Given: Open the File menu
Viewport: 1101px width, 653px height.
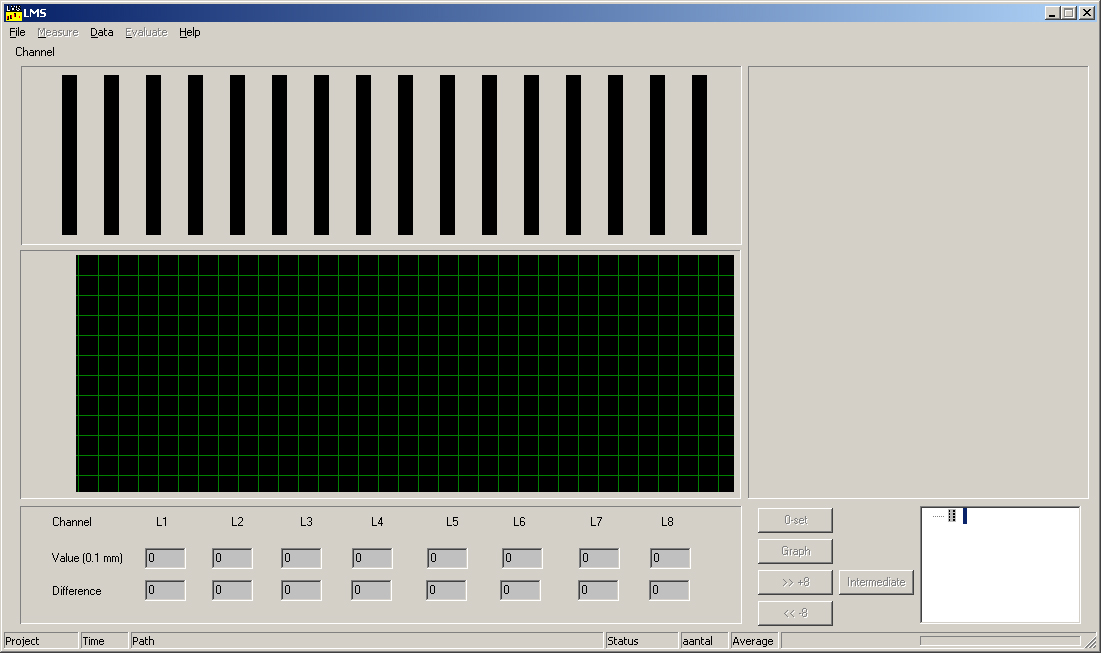Looking at the screenshot, I should click(x=17, y=32).
